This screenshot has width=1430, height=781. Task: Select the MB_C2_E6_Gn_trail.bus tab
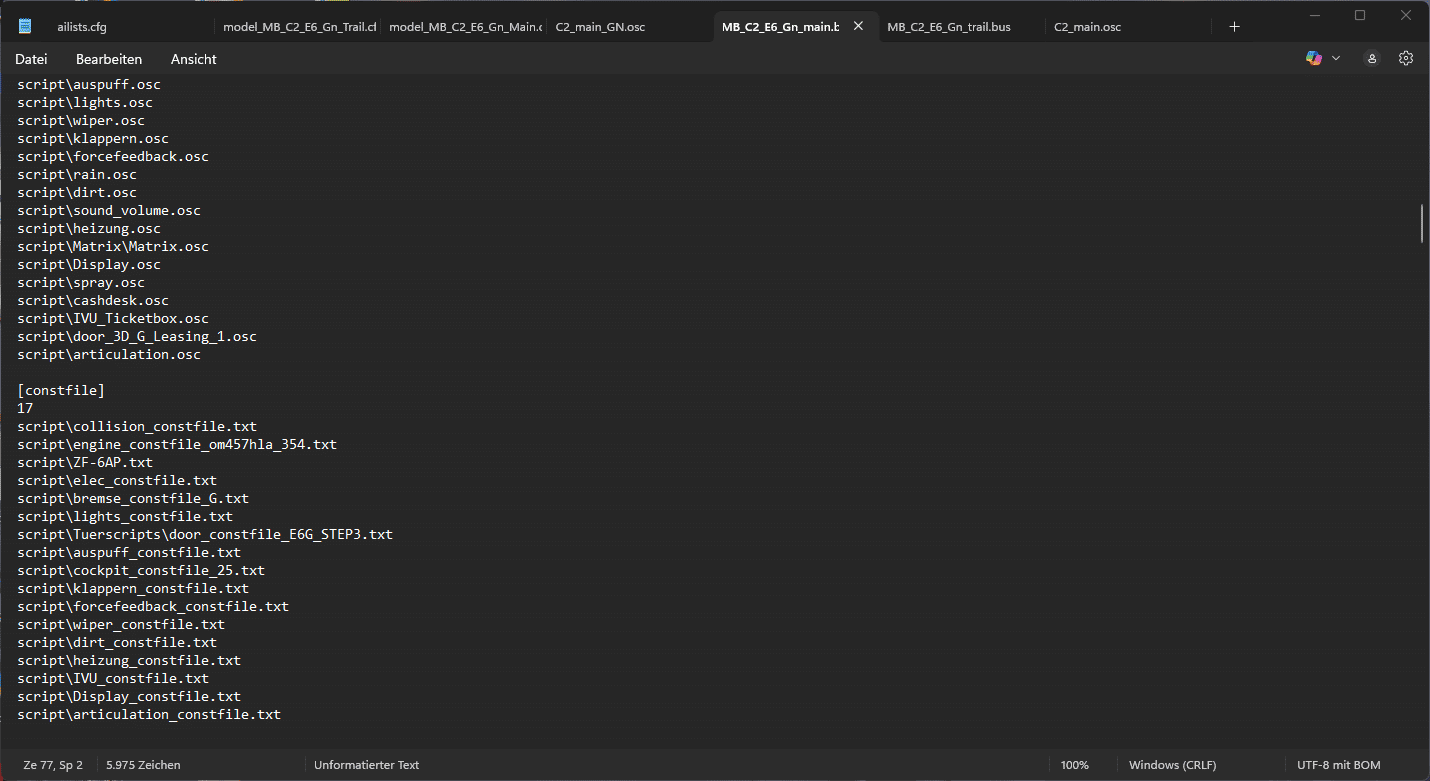[948, 27]
